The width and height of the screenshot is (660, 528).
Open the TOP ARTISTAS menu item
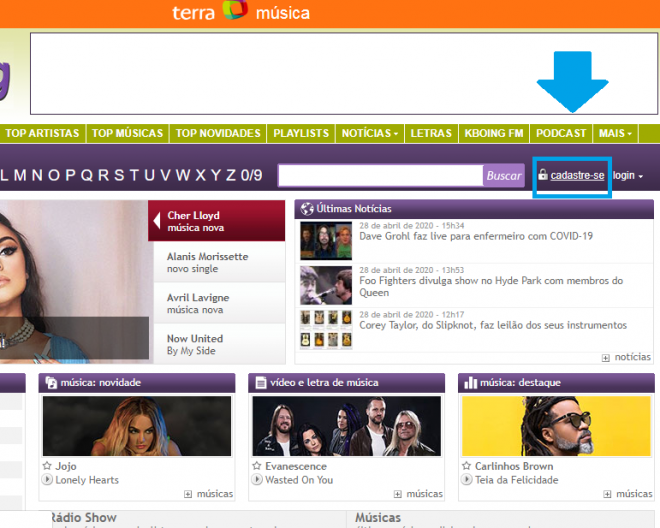pyautogui.click(x=42, y=133)
